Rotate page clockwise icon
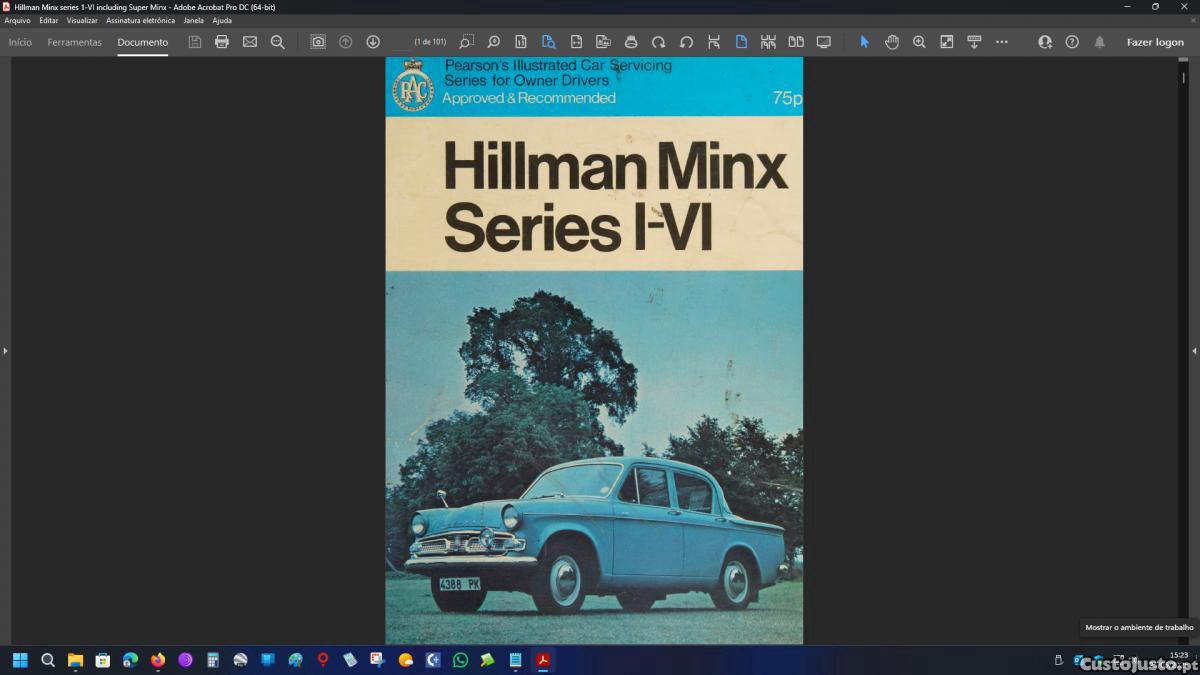1200x675 pixels. click(x=658, y=42)
